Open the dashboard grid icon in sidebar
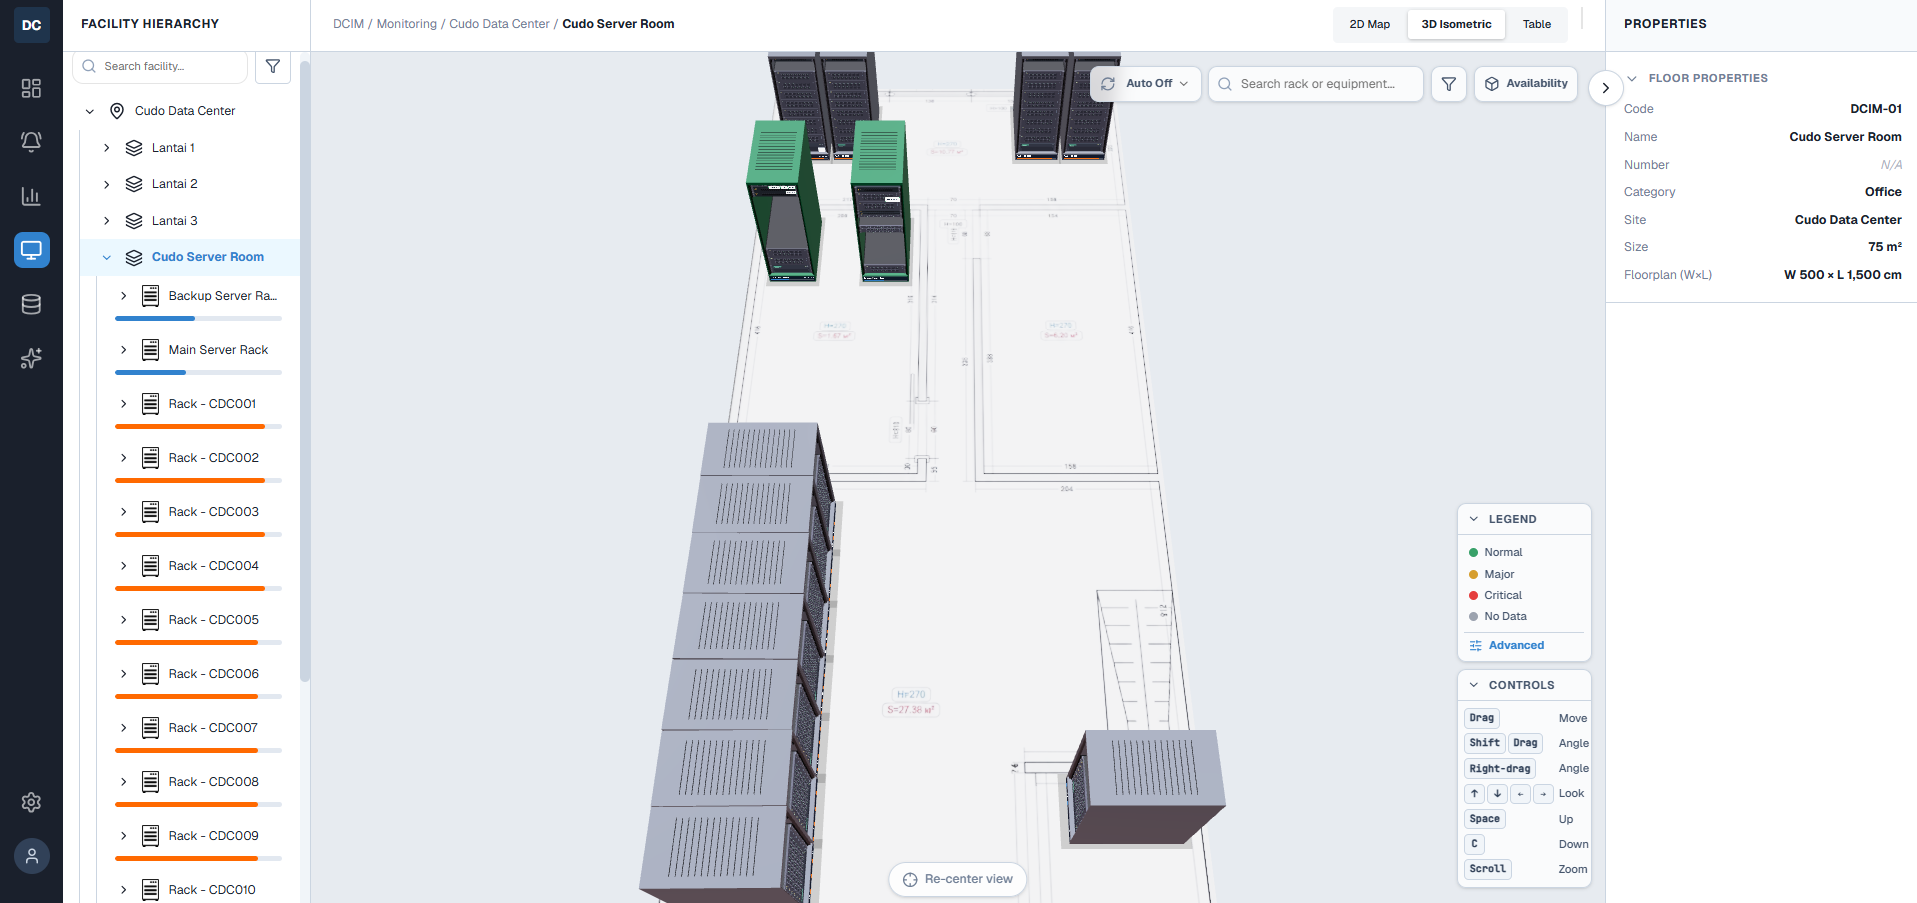The image size is (1917, 903). pyautogui.click(x=31, y=88)
